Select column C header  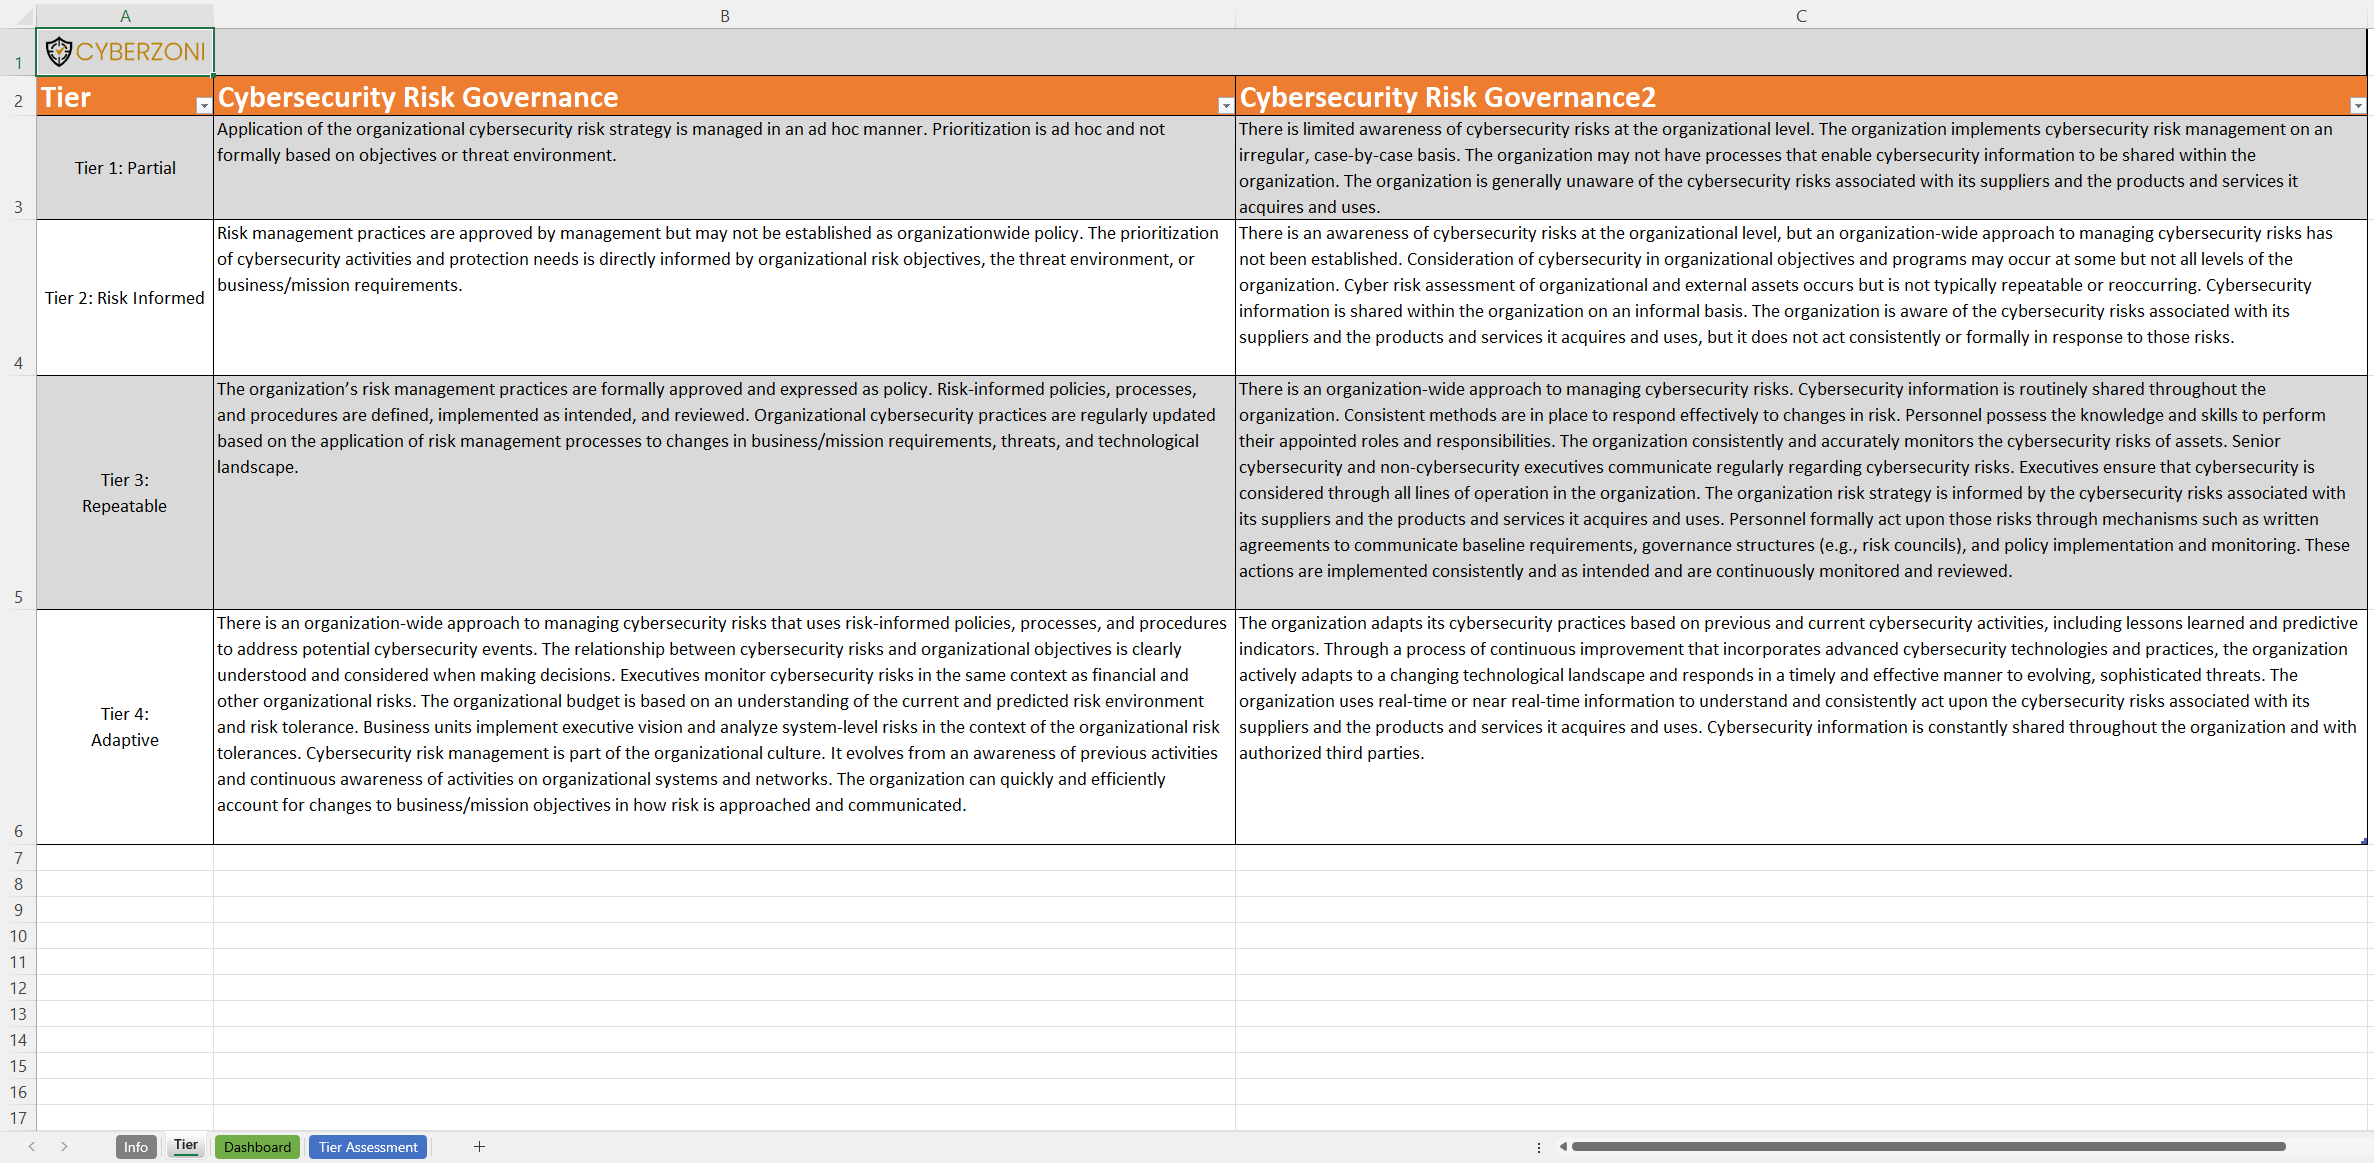click(1800, 16)
